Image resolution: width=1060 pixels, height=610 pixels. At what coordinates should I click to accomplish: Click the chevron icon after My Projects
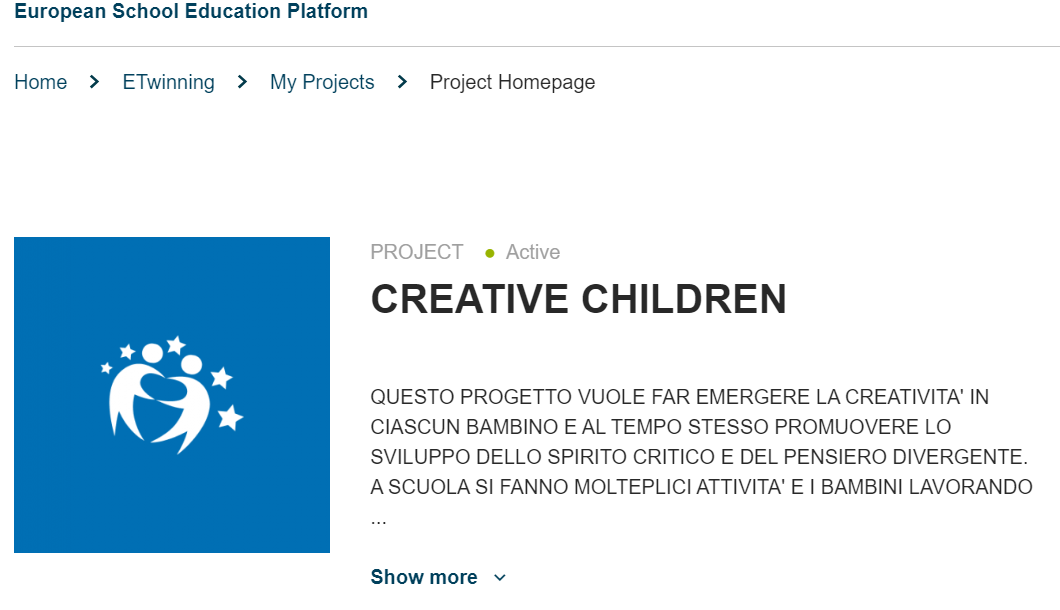pyautogui.click(x=402, y=82)
